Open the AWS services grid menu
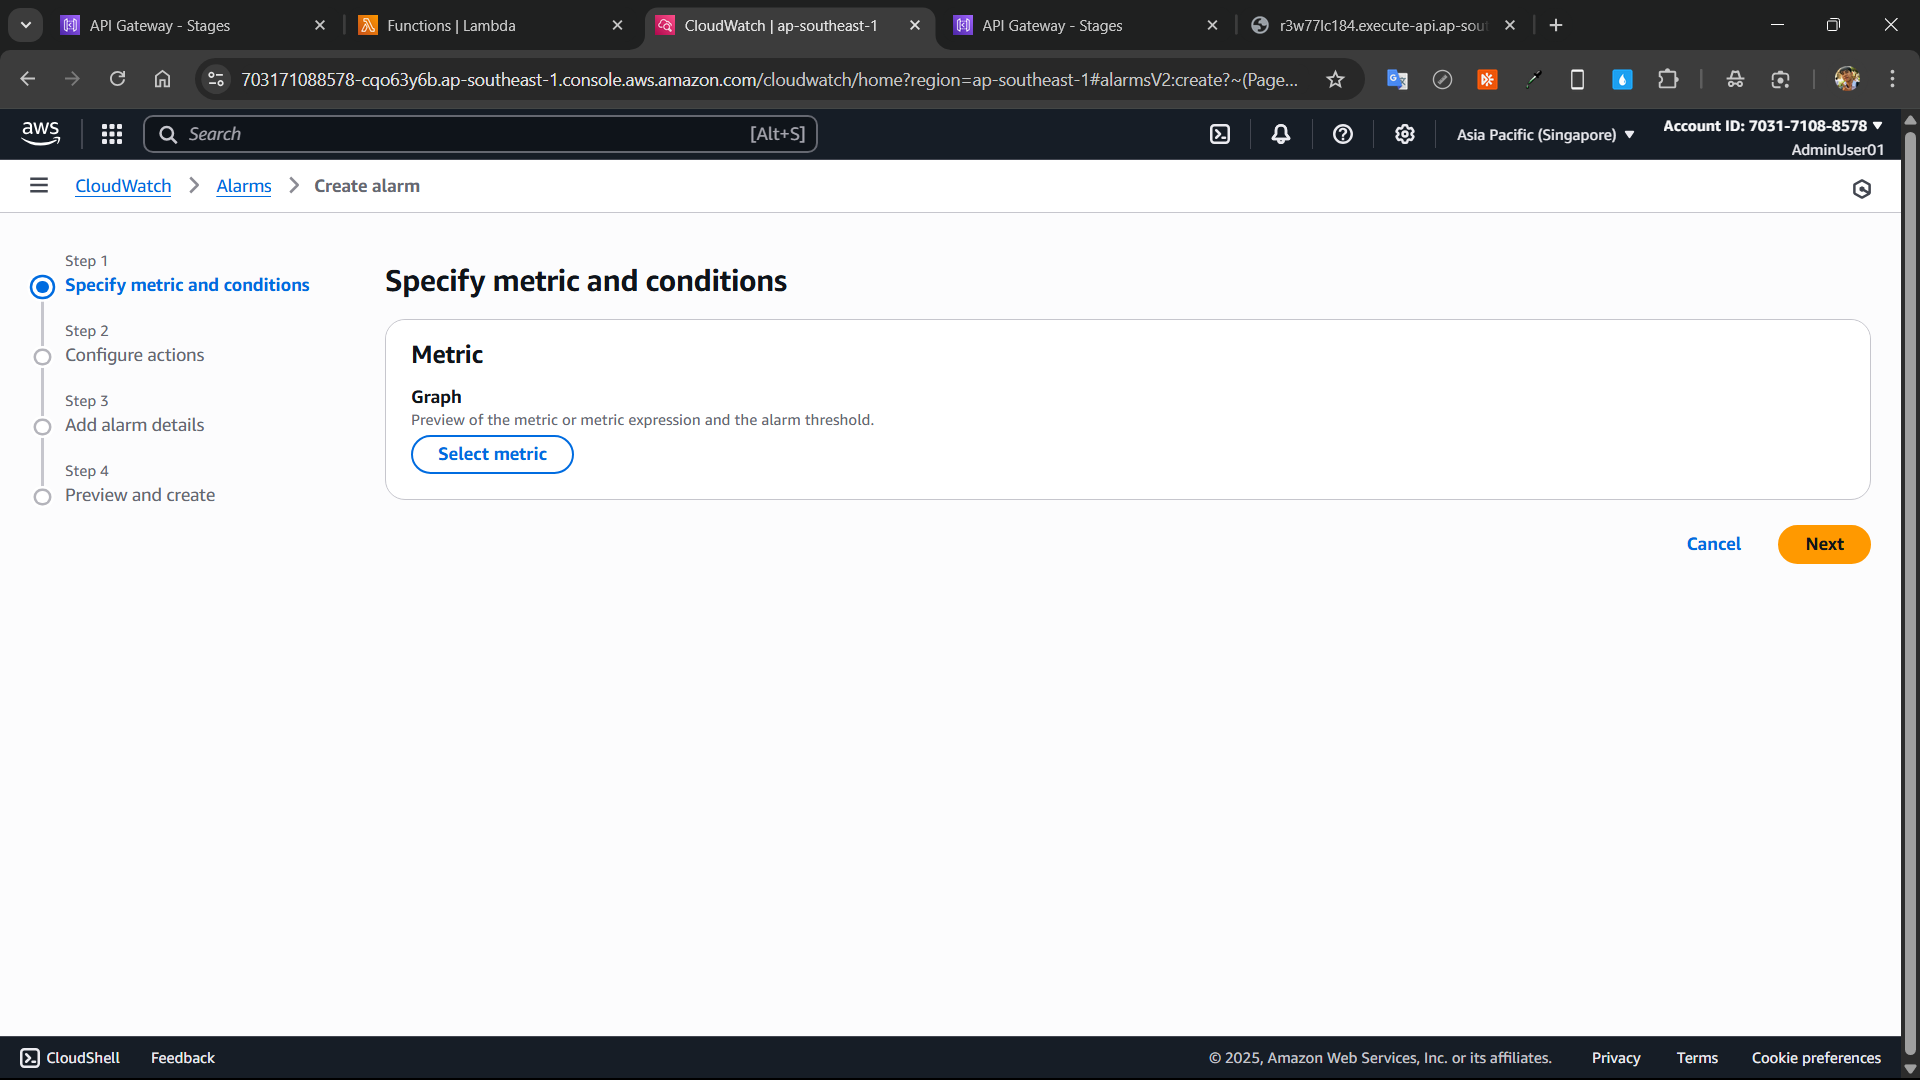The image size is (1920, 1080). tap(112, 134)
